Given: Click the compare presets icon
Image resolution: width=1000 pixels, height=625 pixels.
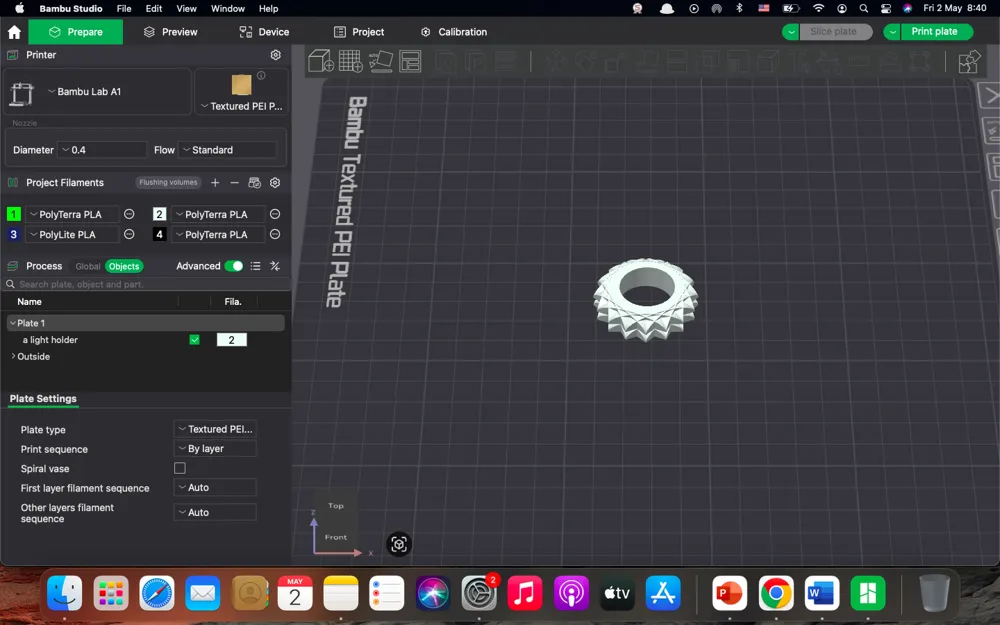Looking at the screenshot, I should (275, 266).
